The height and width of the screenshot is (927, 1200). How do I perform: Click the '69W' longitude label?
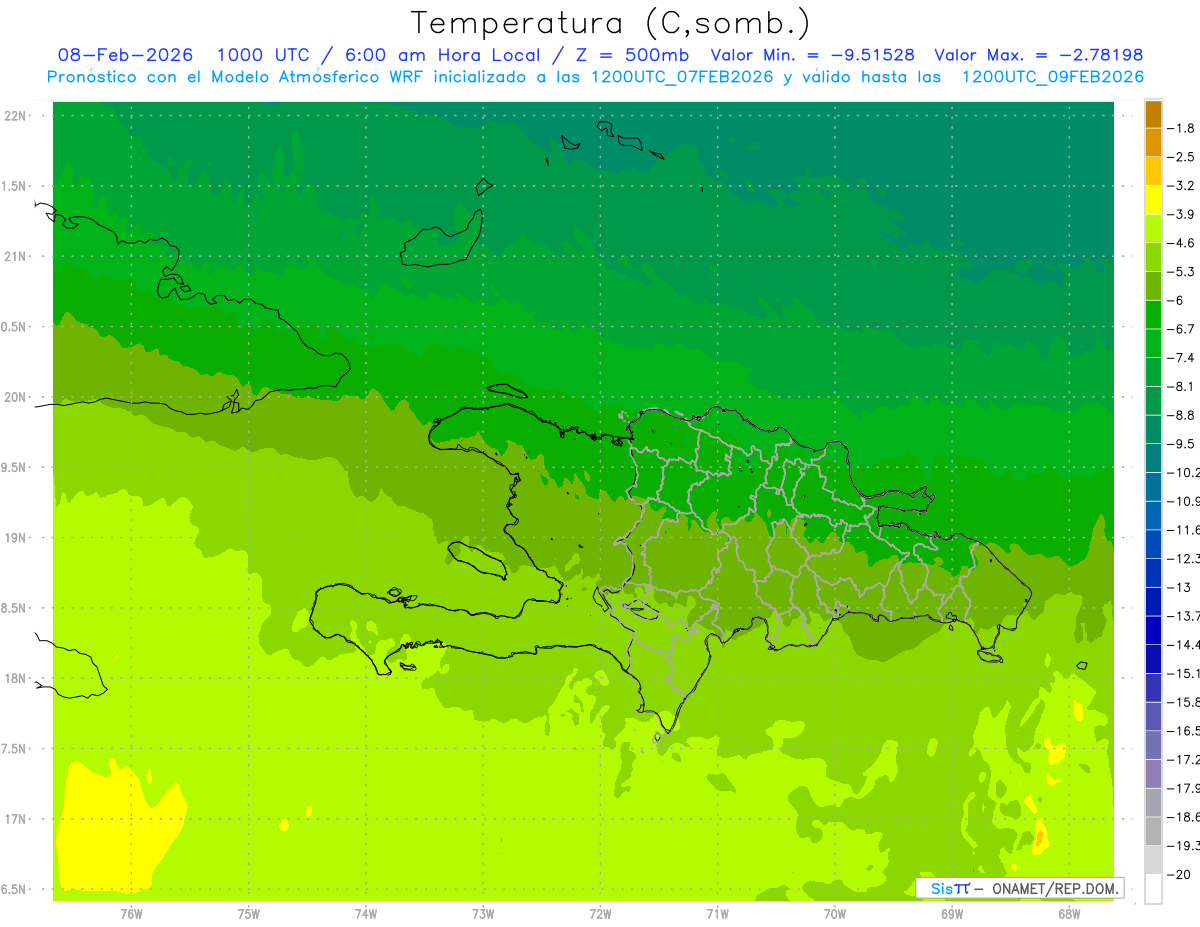pos(952,914)
